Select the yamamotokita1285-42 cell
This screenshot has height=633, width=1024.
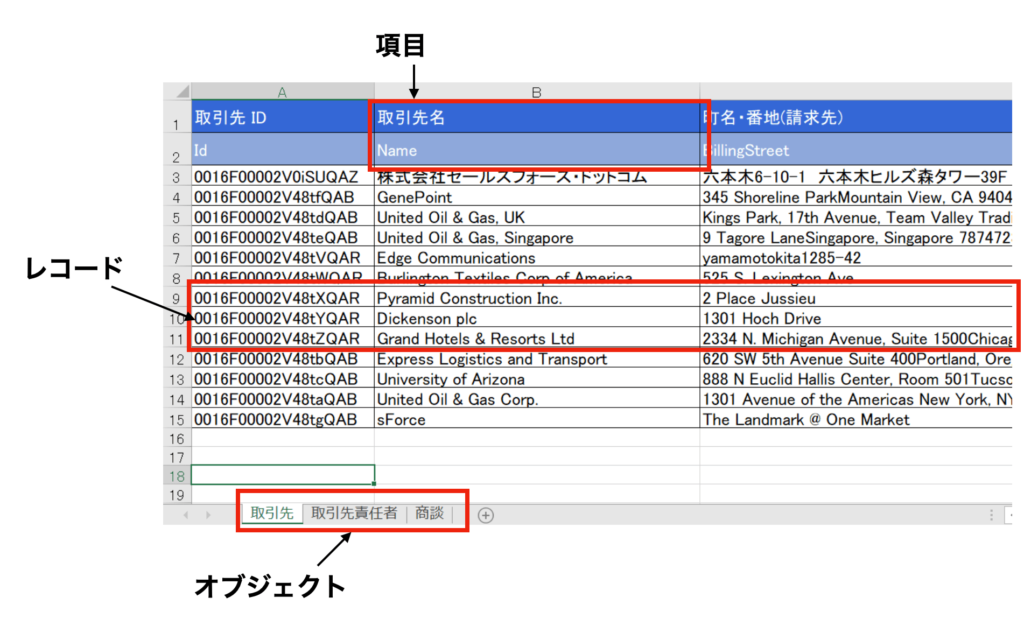tap(856, 257)
